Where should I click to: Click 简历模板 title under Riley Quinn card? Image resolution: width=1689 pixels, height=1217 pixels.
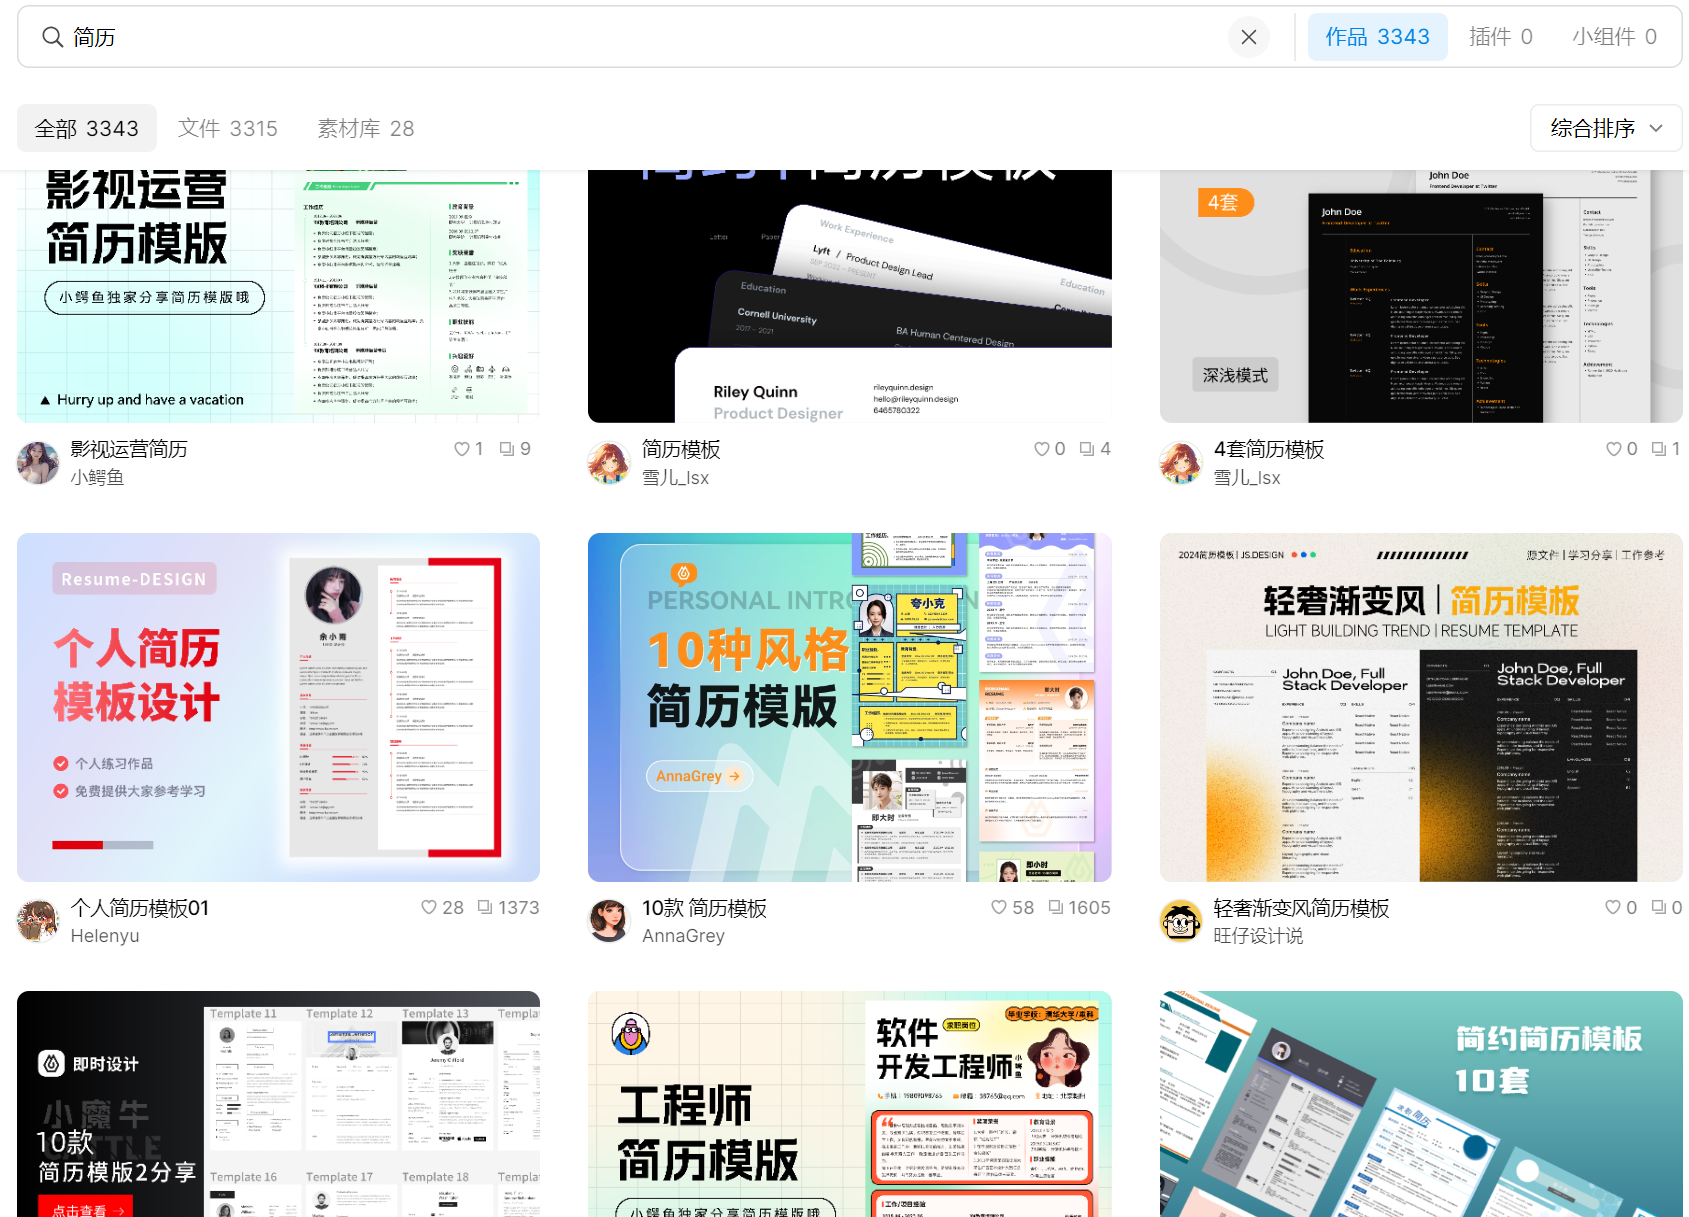click(681, 449)
